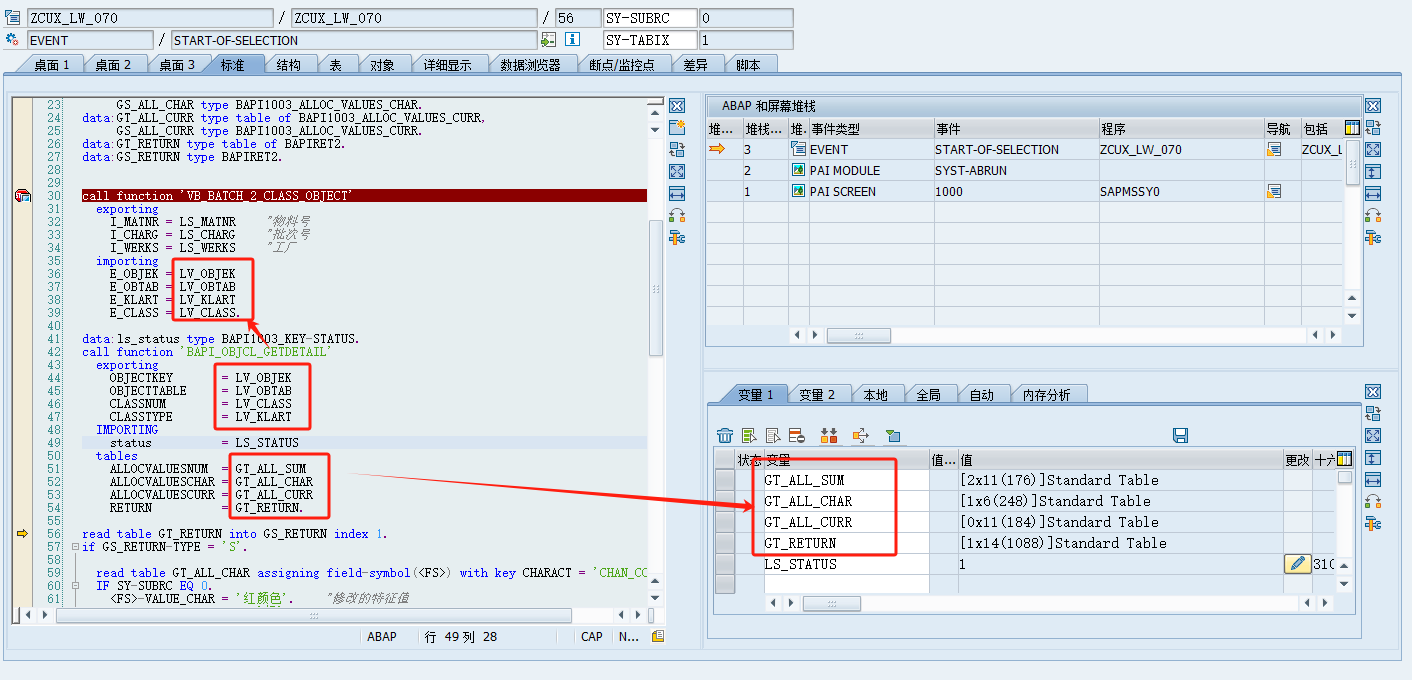This screenshot has width=1412, height=680.
Task: Click inside the SY-SUBRC value field
Action: click(x=745, y=16)
